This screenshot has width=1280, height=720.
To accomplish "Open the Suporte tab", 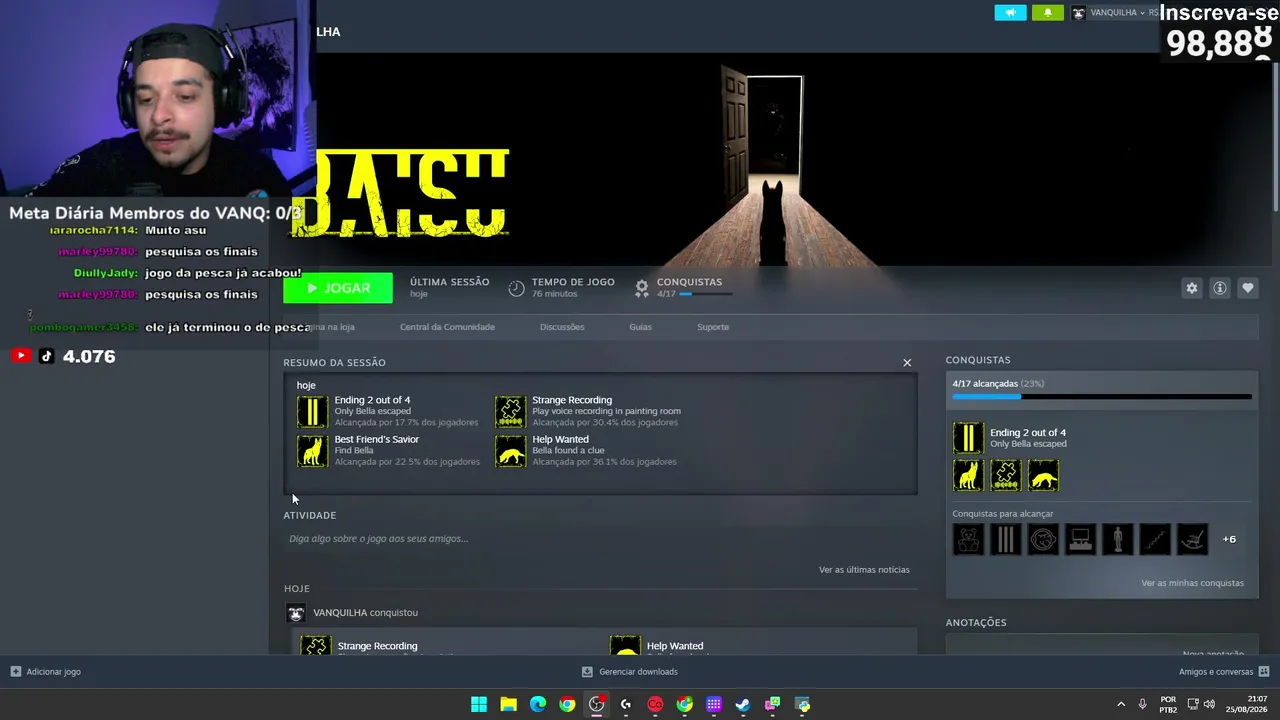I will pos(713,327).
